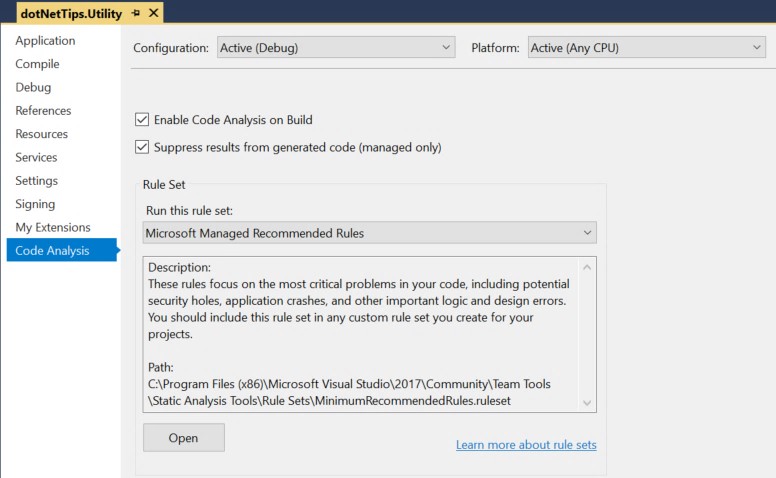
Task: Follow the Learn more about rule sets link
Action: [526, 445]
